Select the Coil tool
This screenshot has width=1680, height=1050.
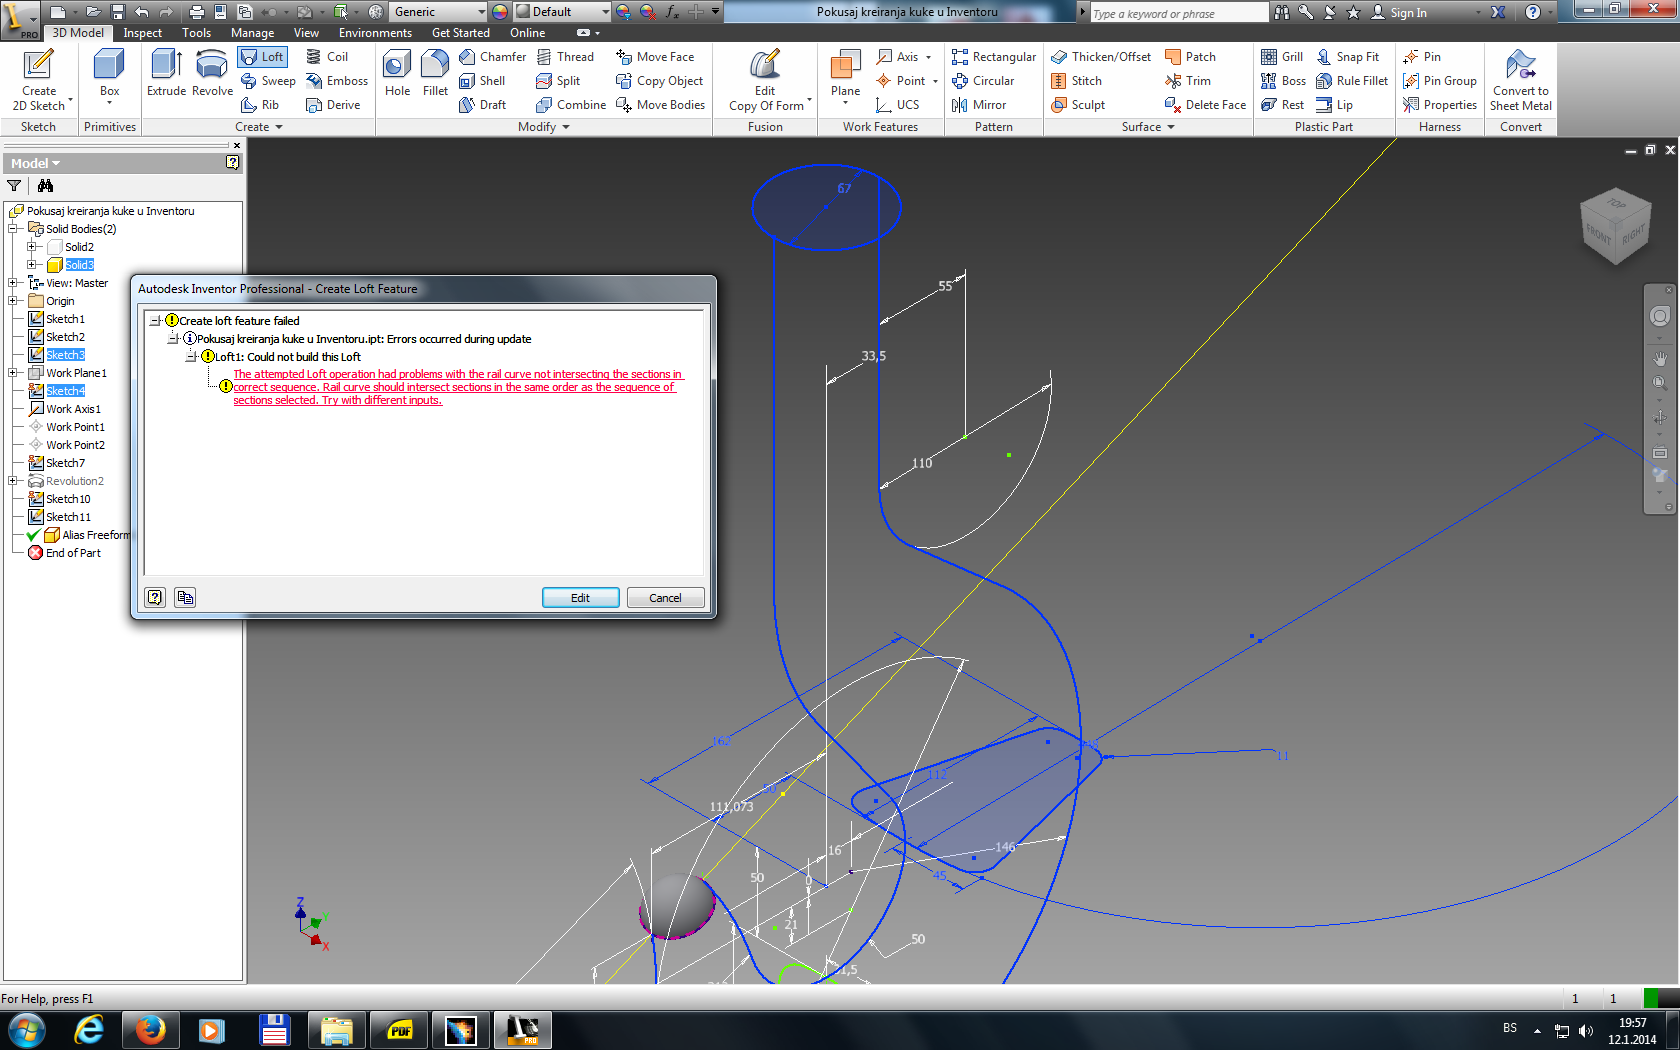(327, 57)
